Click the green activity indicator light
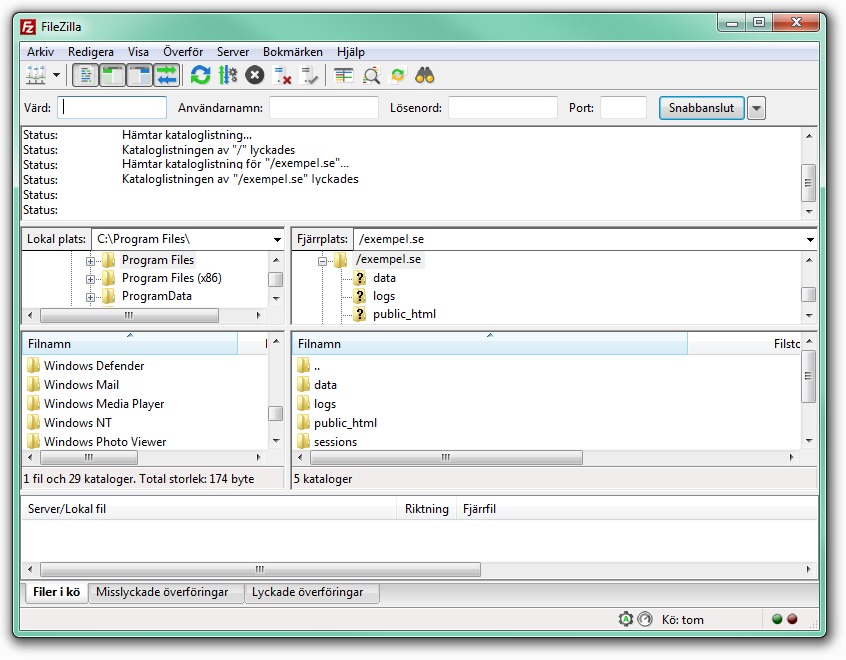 click(x=777, y=619)
